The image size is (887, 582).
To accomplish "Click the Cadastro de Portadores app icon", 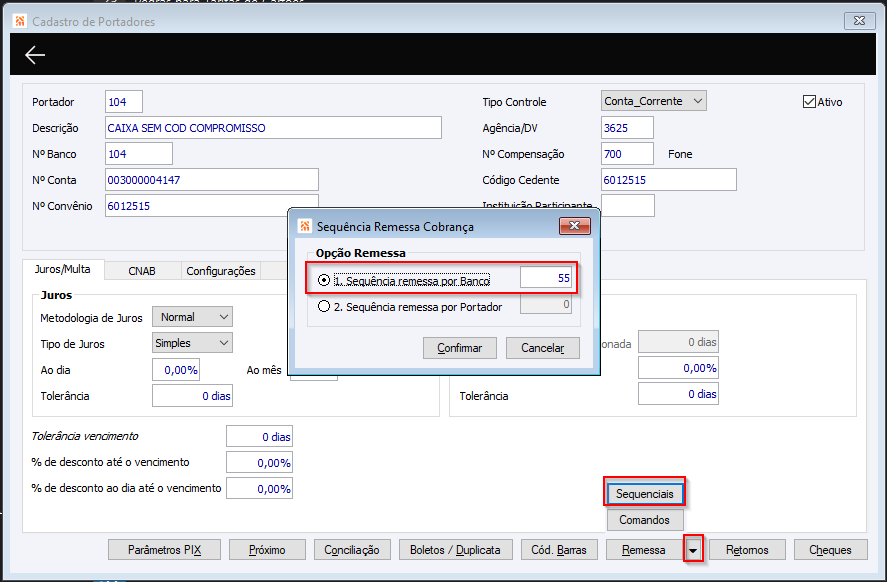I will (20, 21).
